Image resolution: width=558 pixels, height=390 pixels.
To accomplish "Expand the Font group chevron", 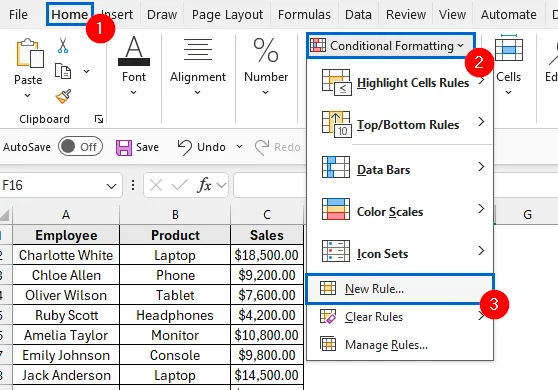I will 133,93.
